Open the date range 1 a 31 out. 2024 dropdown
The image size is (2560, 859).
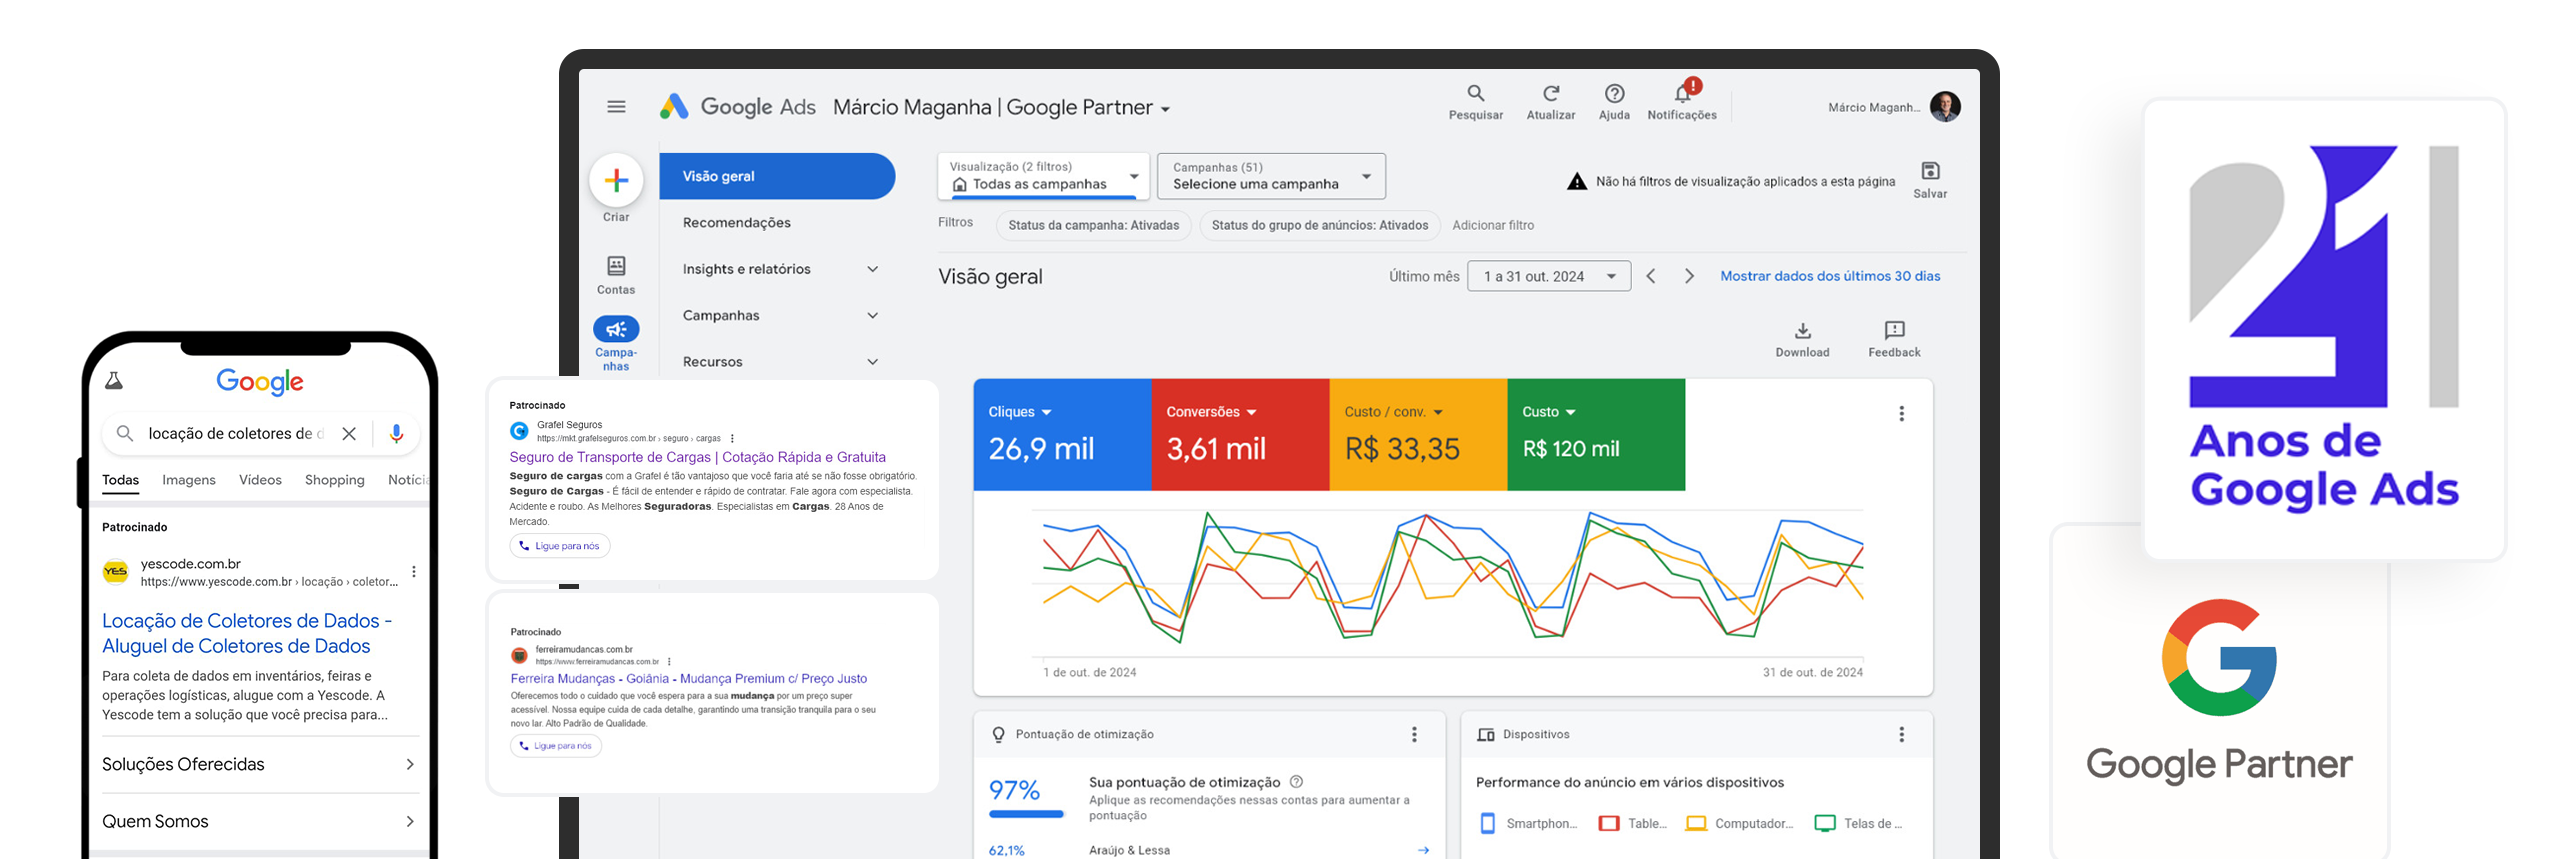click(1549, 276)
